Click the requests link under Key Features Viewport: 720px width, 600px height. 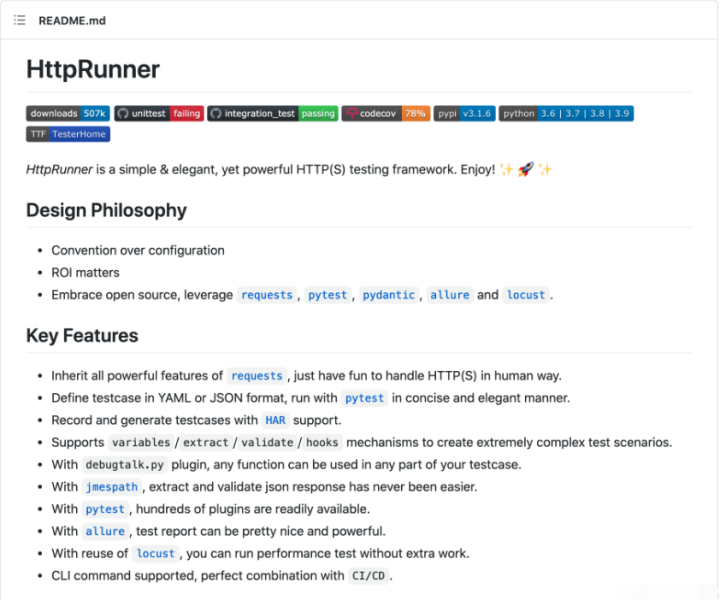coord(257,376)
